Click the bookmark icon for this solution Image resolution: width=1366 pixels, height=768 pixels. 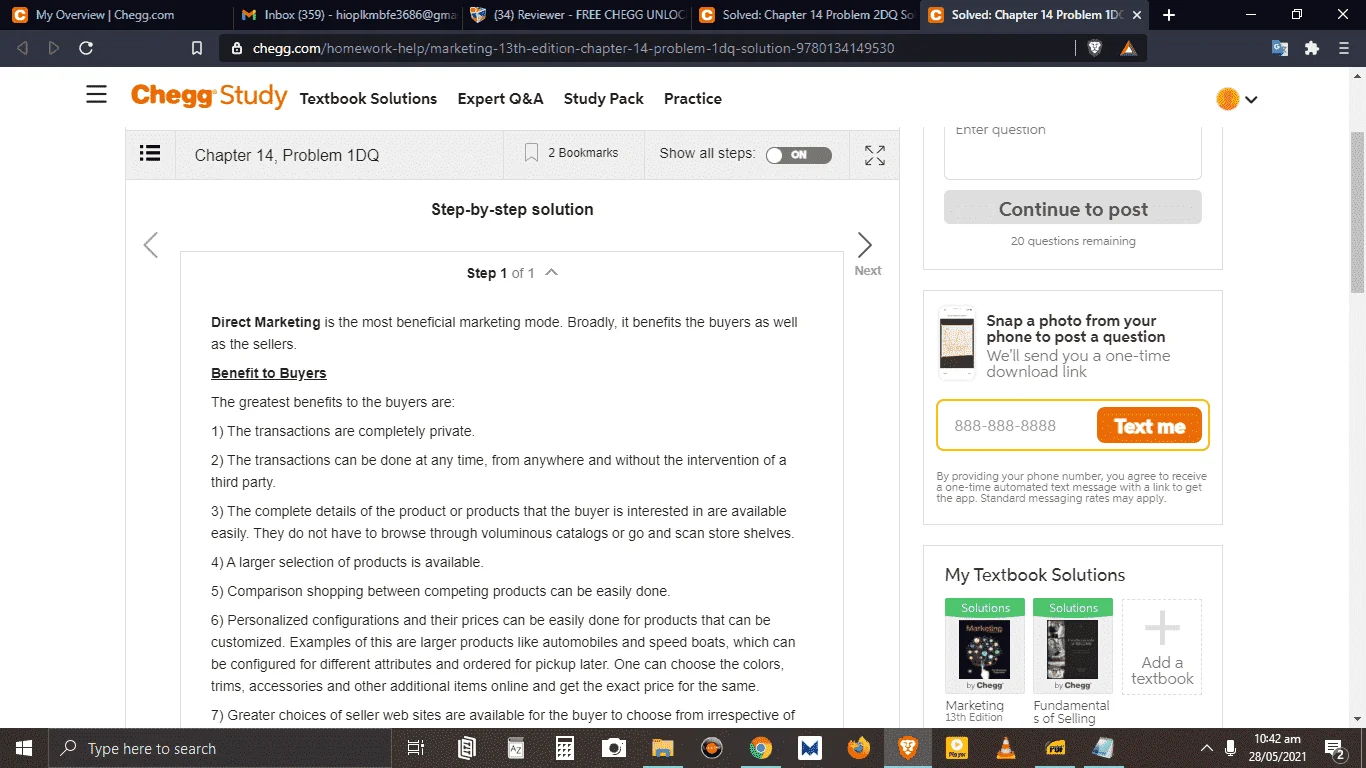click(x=532, y=153)
